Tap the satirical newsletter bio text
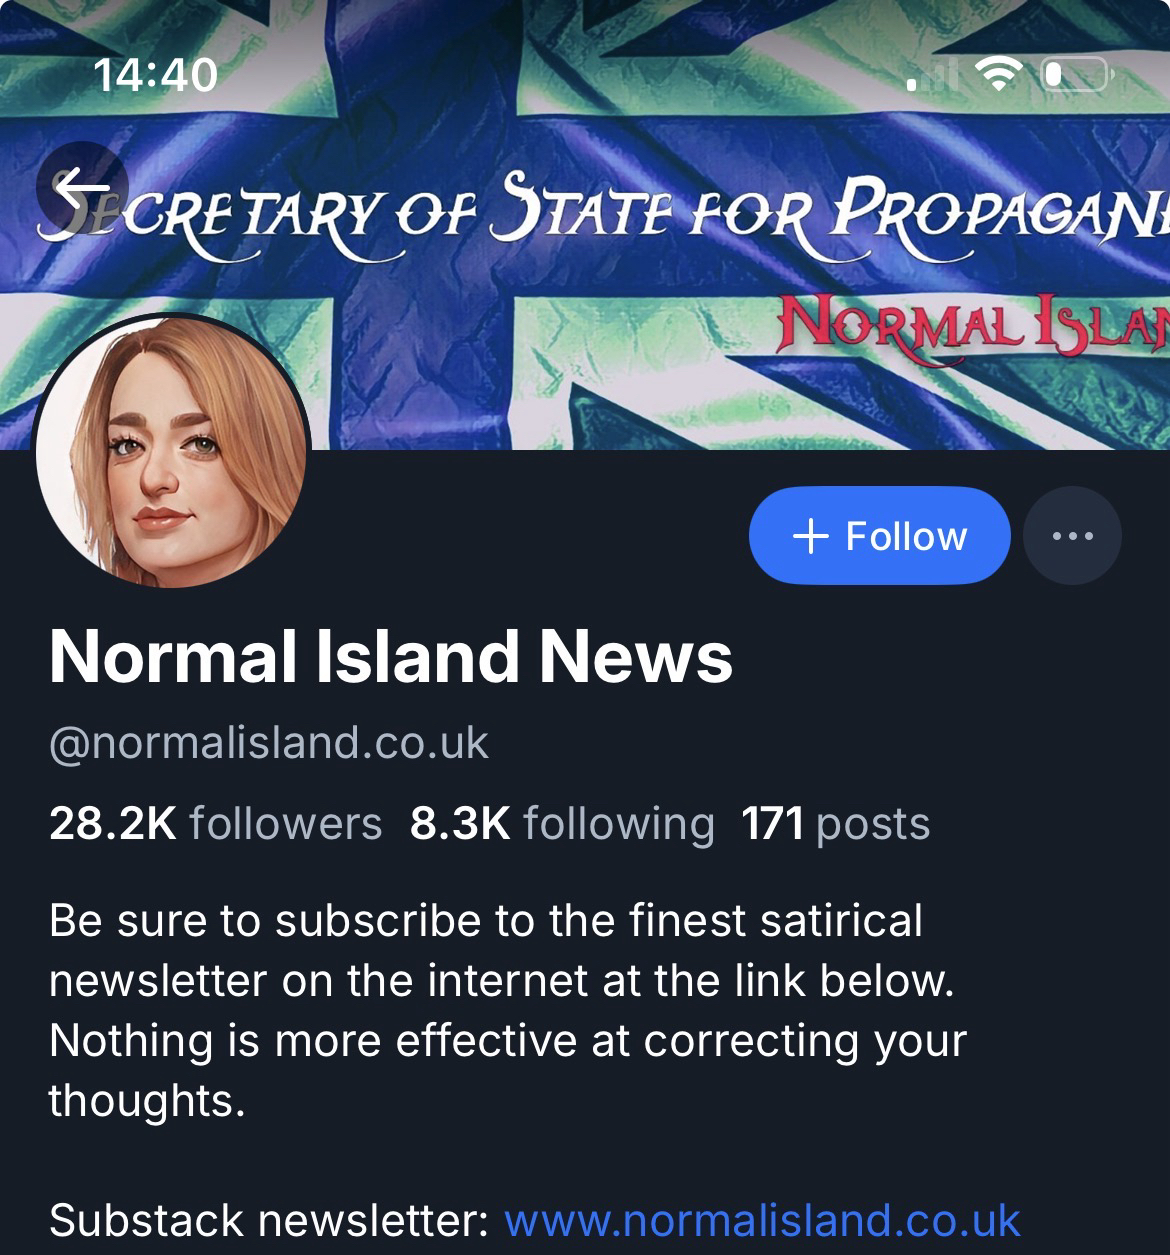 tap(508, 1010)
